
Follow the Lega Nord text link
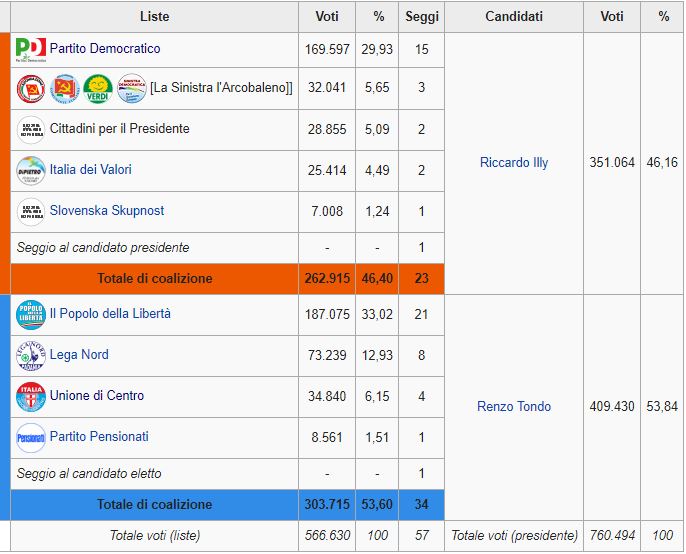coord(79,355)
